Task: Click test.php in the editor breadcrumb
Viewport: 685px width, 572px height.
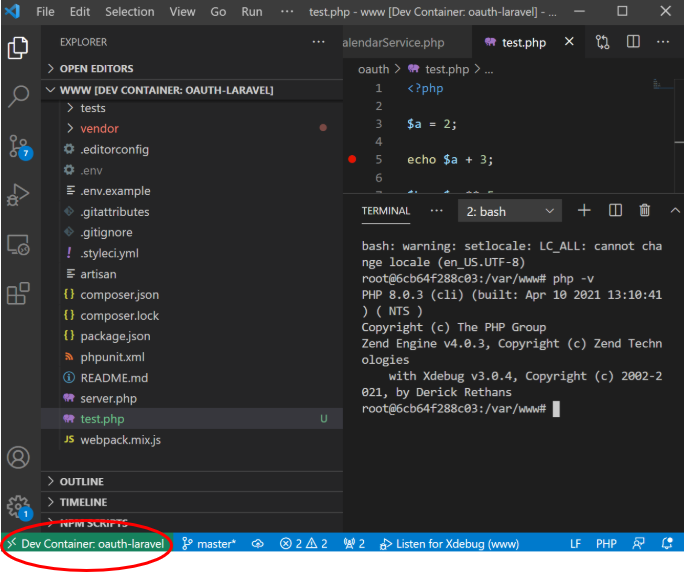Action: coord(446,69)
